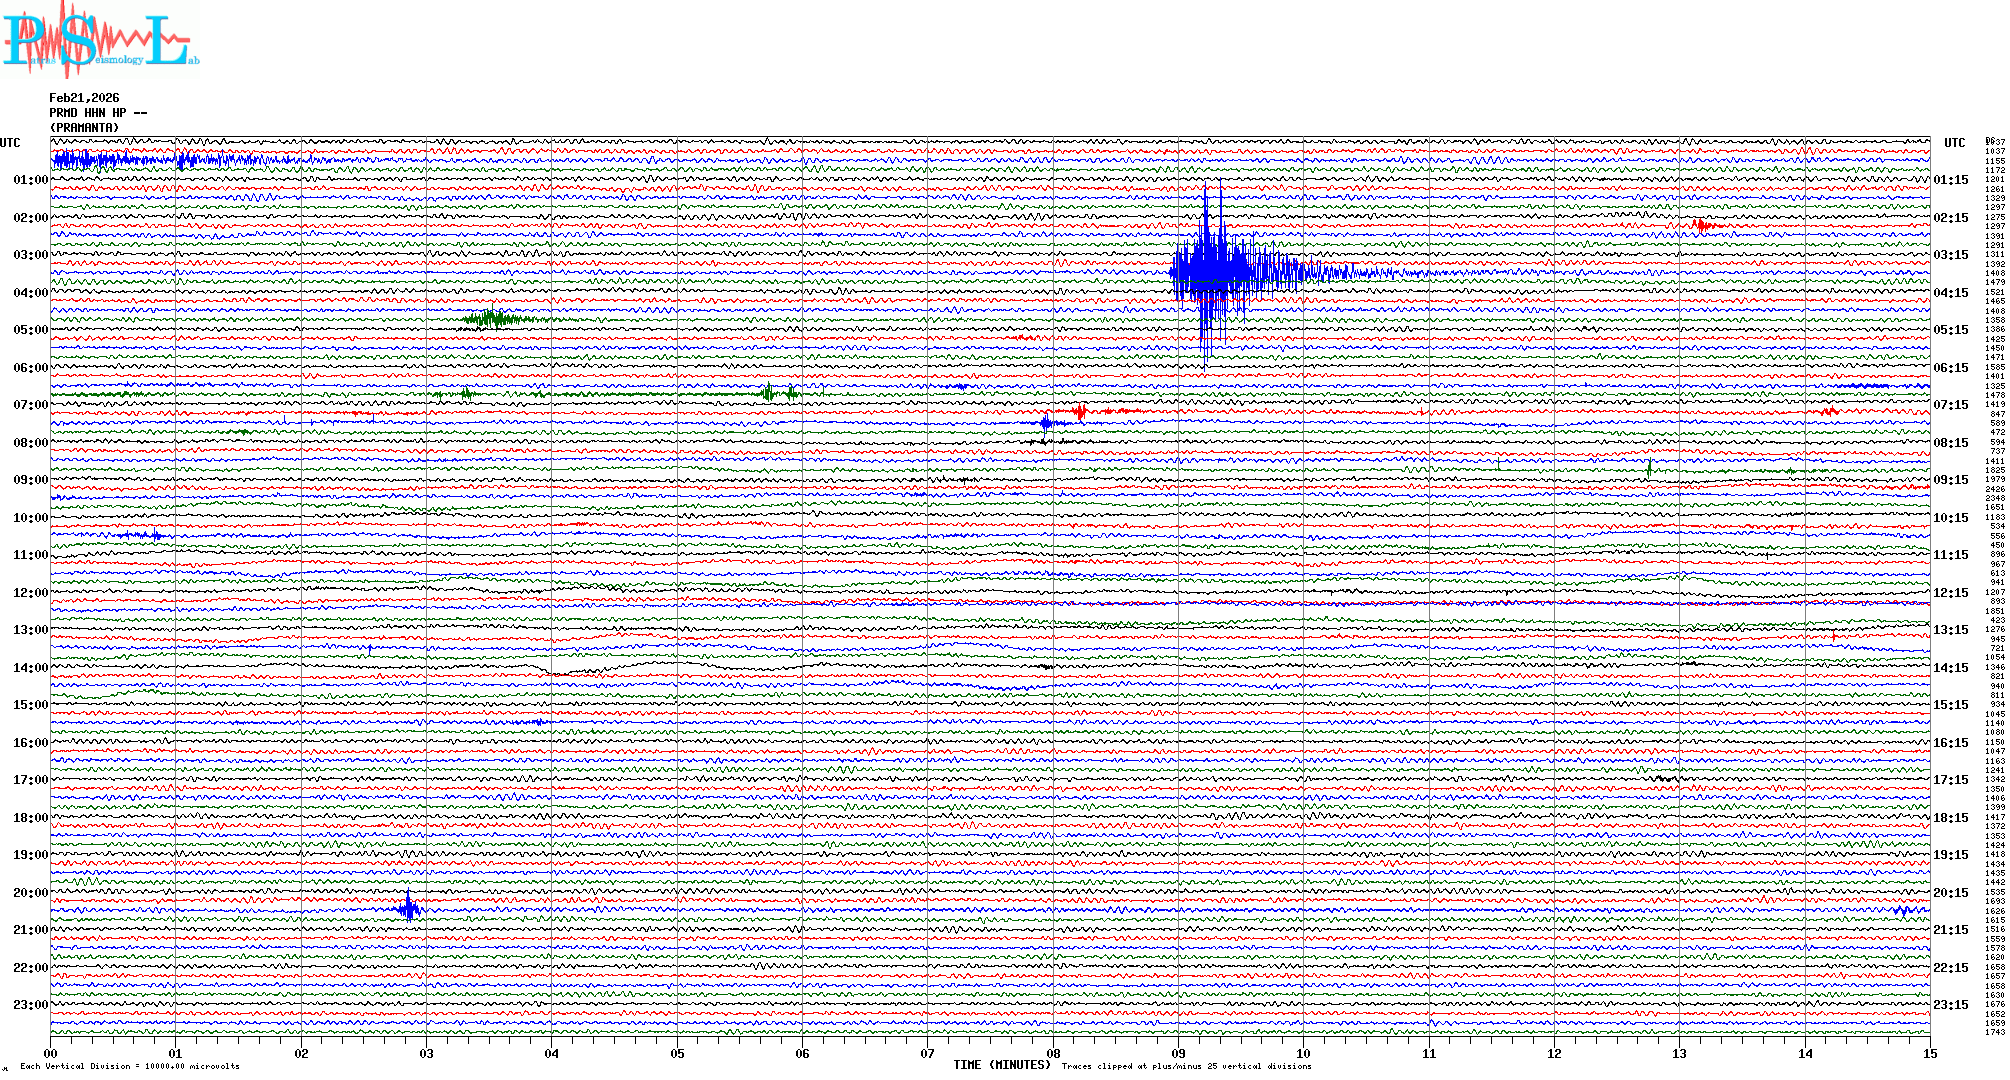The image size is (2010, 1080).
Task: Click the Feb21,2026 date text
Action: 84,98
